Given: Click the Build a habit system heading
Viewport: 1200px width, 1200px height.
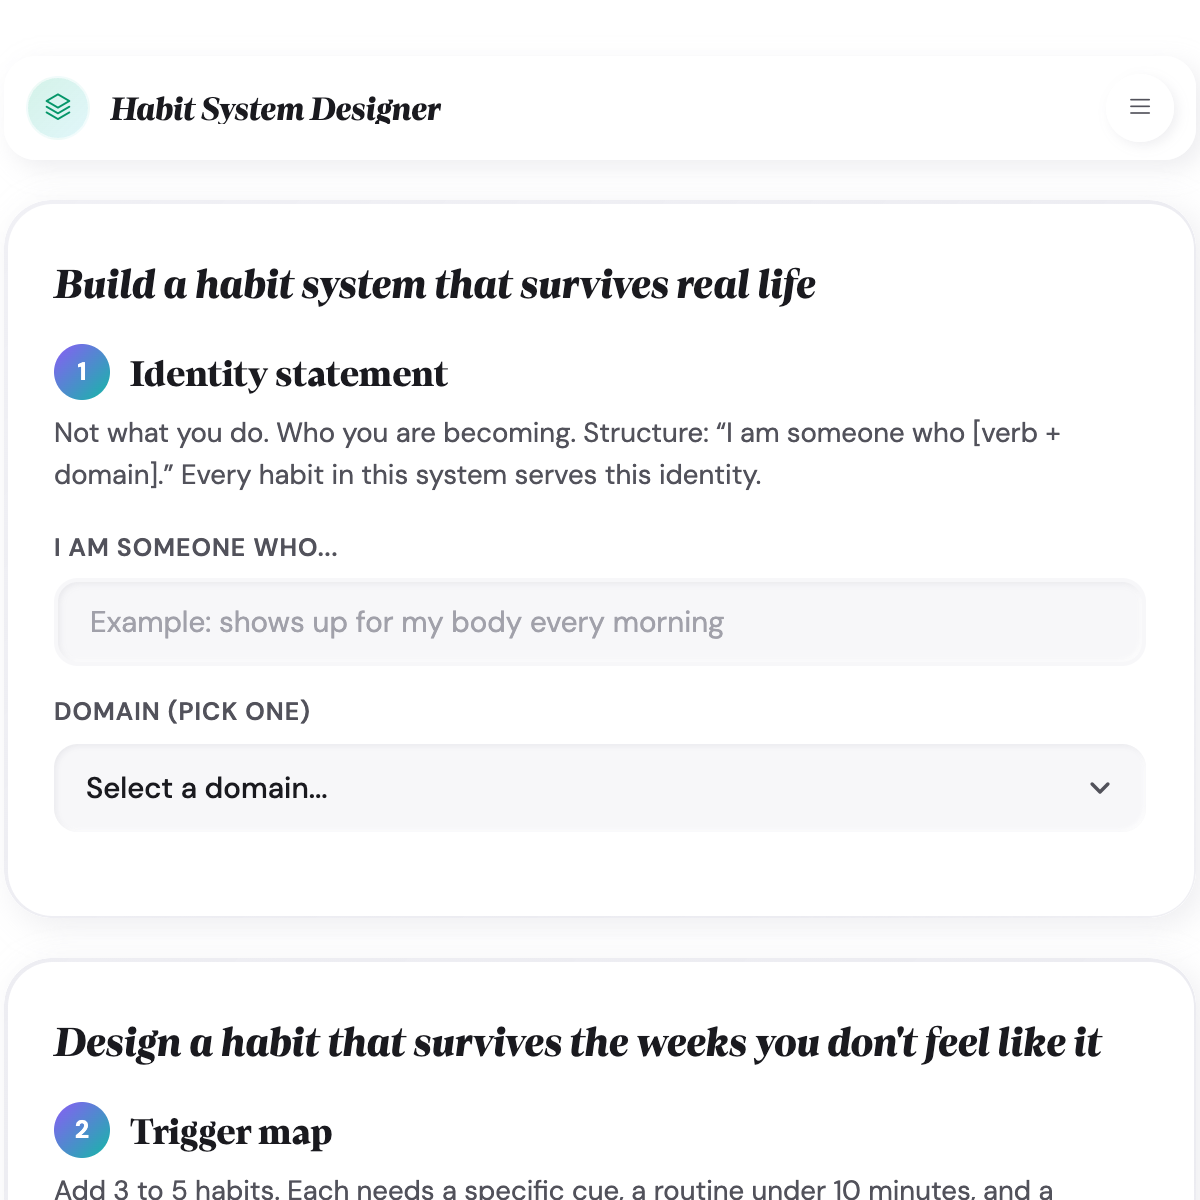Looking at the screenshot, I should (x=435, y=285).
